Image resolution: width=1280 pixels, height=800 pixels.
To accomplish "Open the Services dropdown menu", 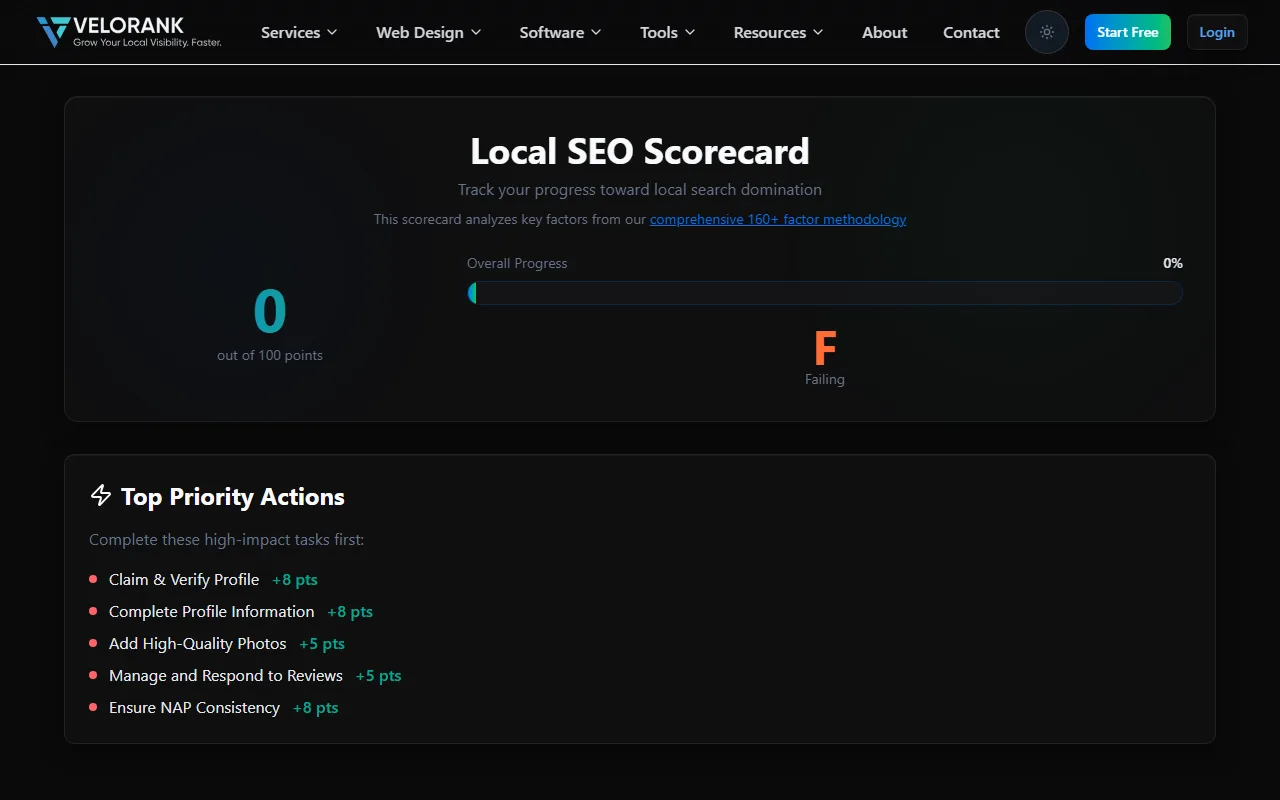I will click(x=299, y=32).
